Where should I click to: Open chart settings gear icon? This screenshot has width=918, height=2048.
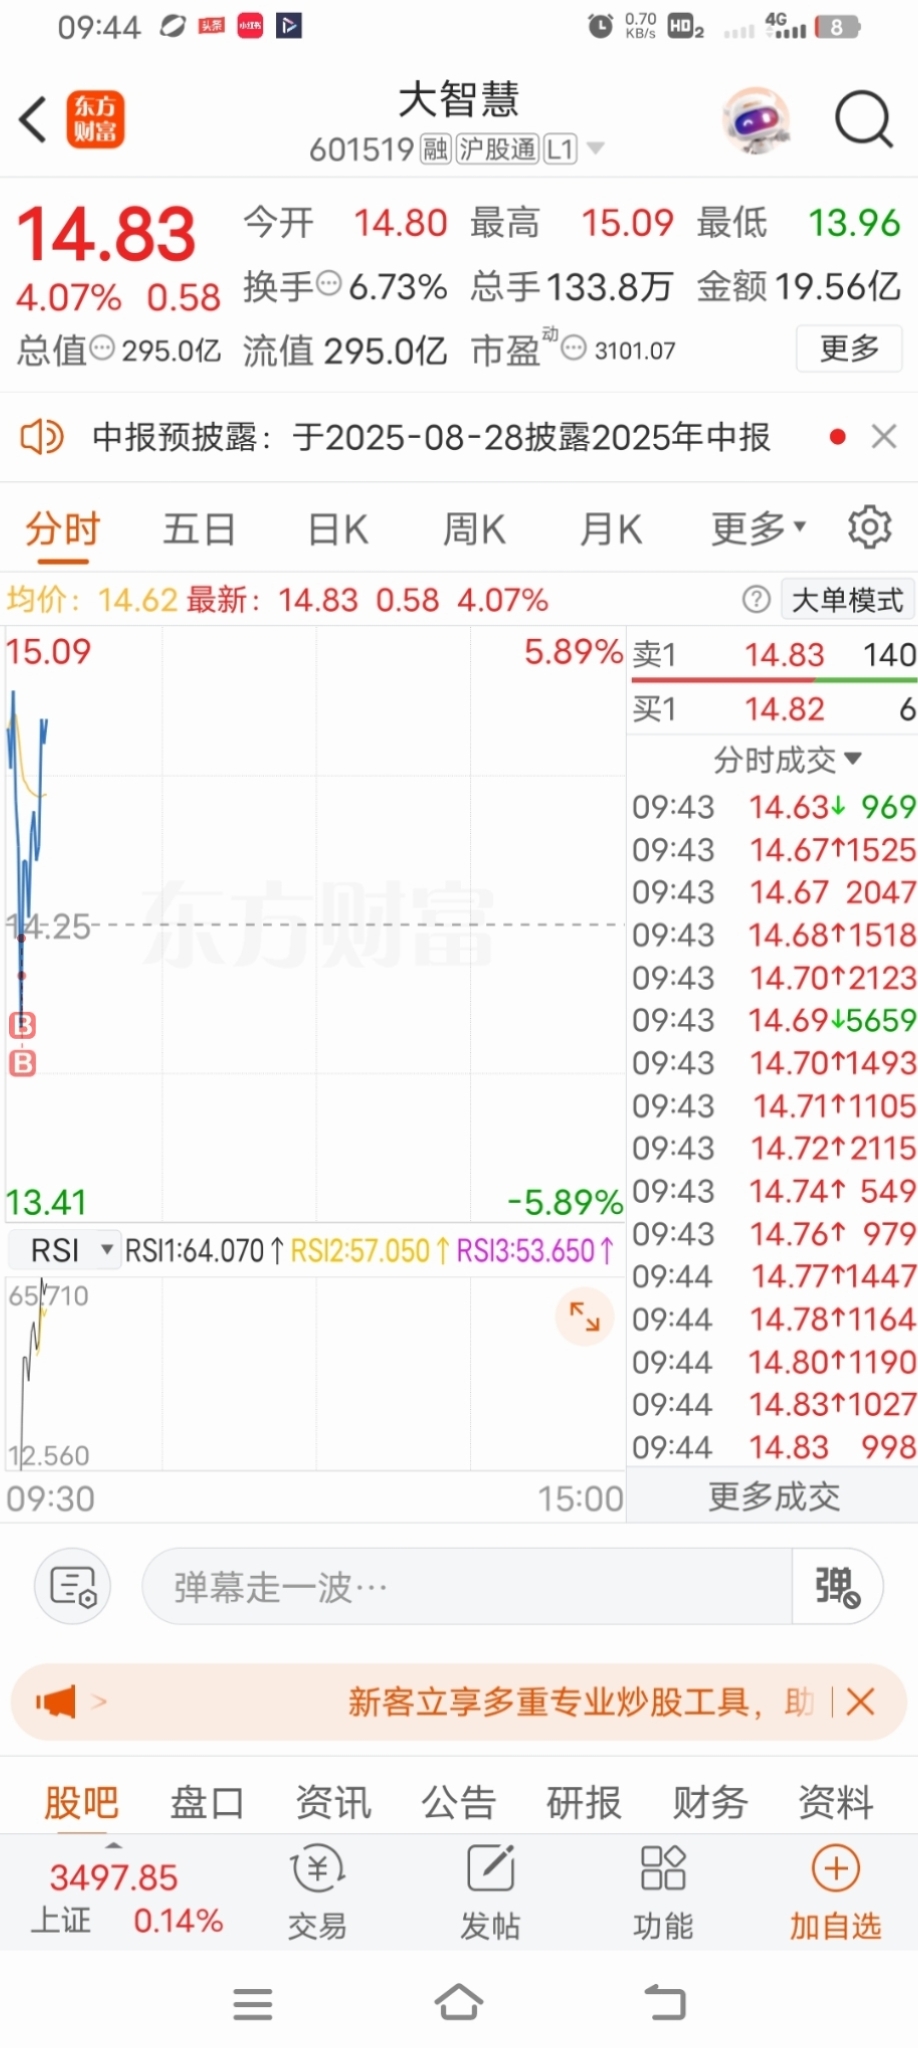(x=869, y=527)
